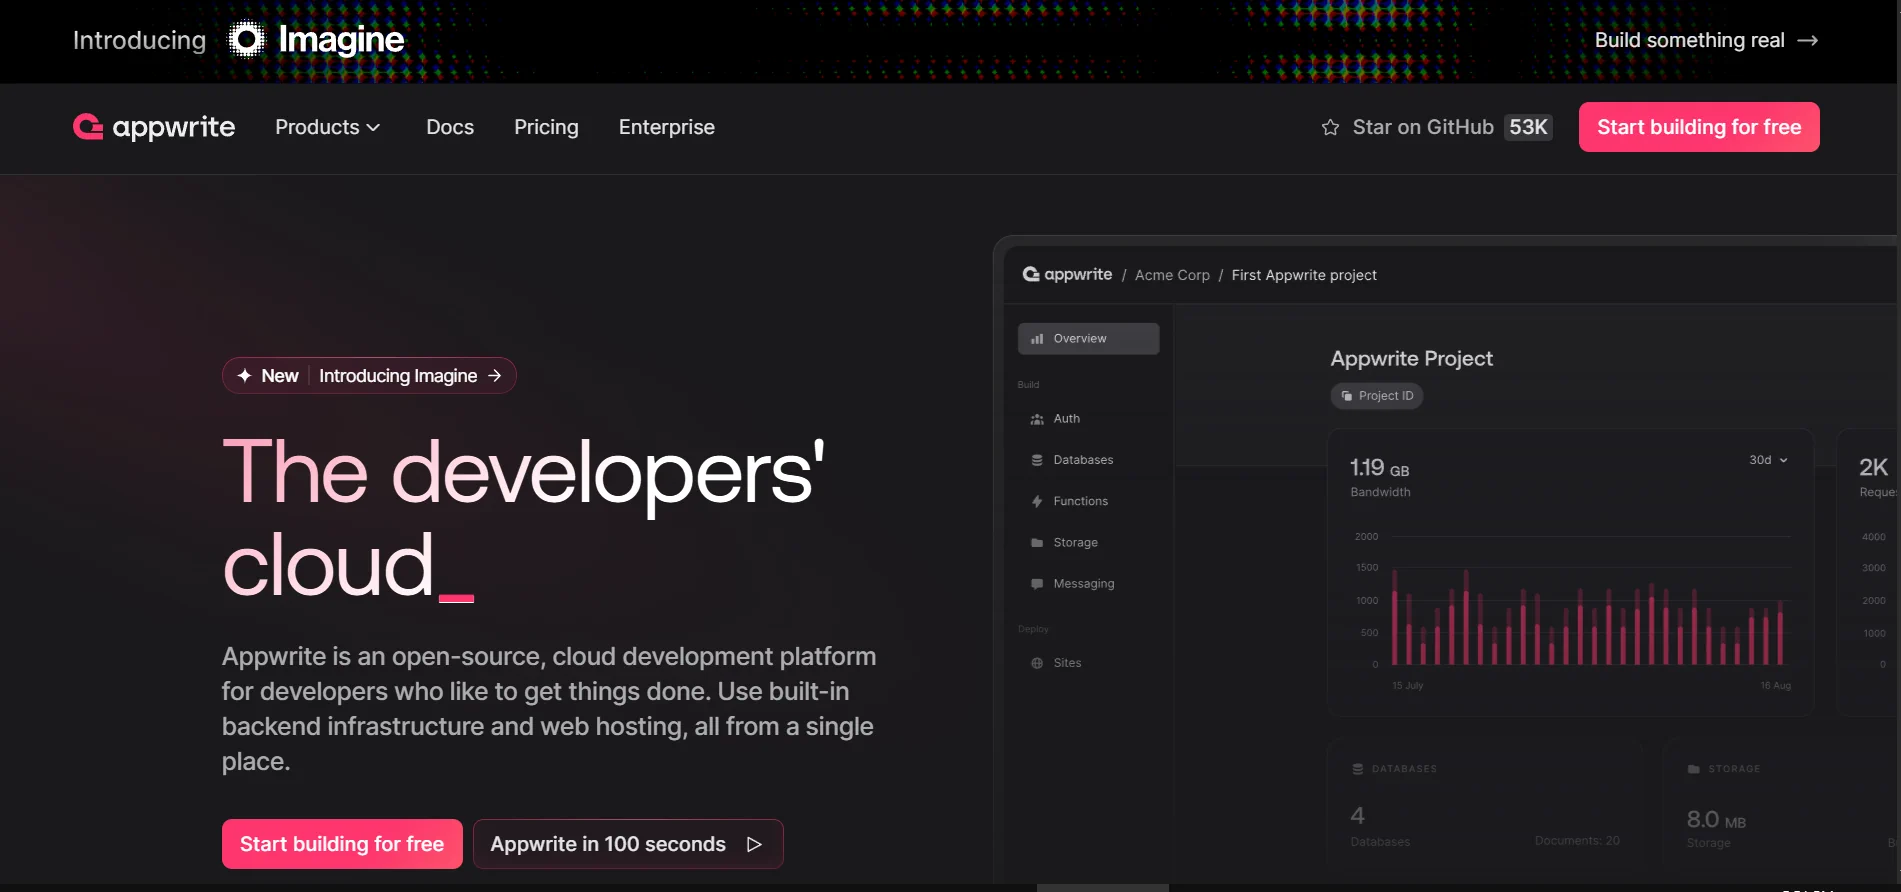Click the Star on GitHub link
The image size is (1901, 892).
click(1436, 127)
